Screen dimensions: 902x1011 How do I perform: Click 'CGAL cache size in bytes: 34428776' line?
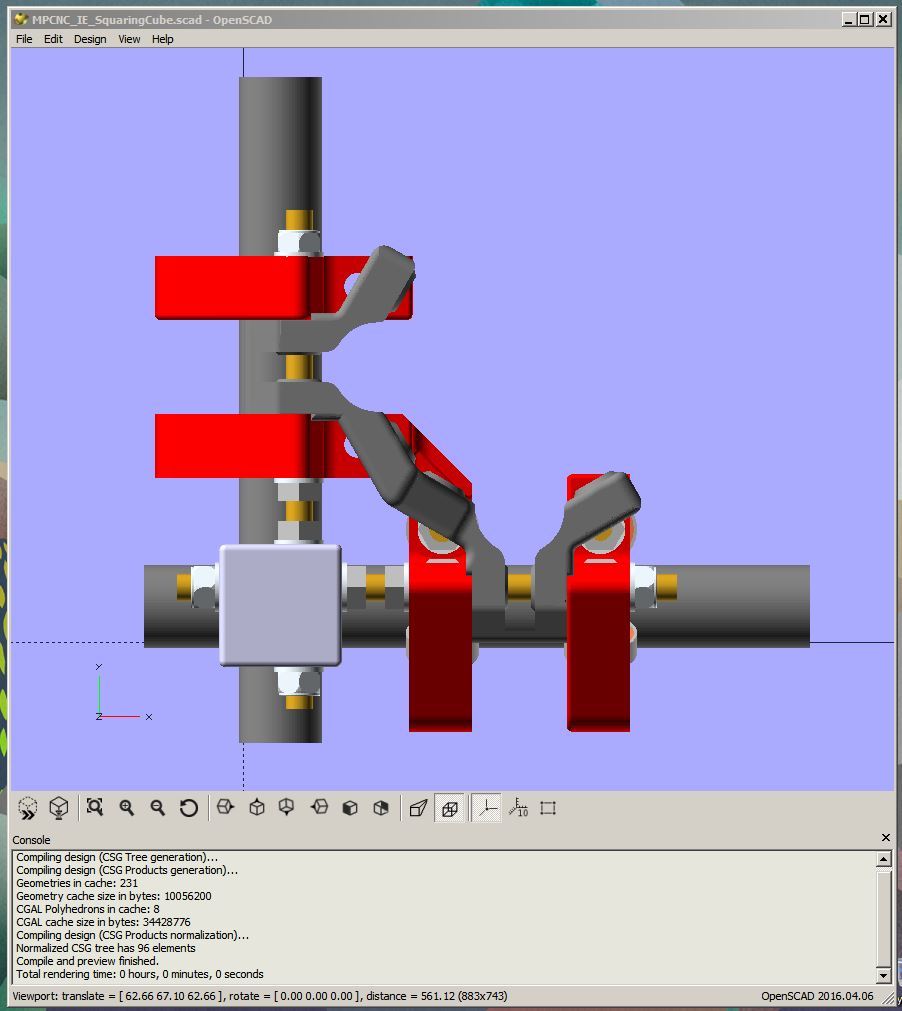tap(103, 922)
